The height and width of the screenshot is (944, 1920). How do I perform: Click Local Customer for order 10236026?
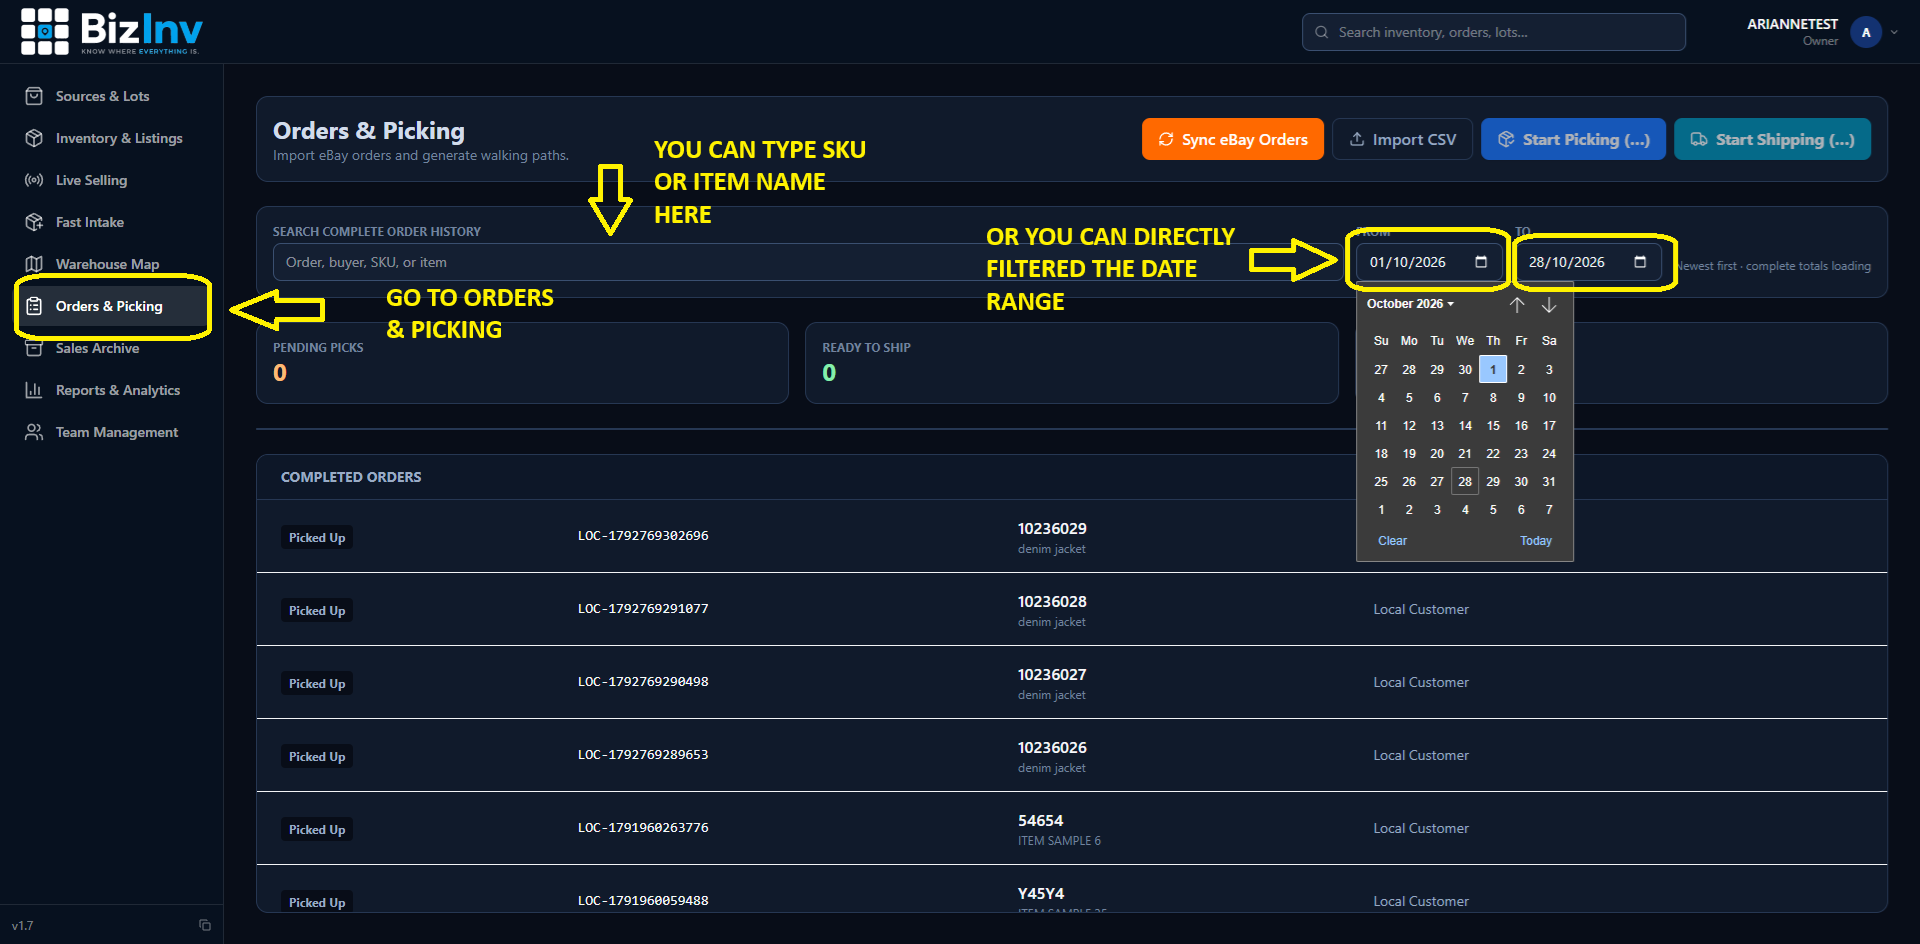click(1421, 756)
